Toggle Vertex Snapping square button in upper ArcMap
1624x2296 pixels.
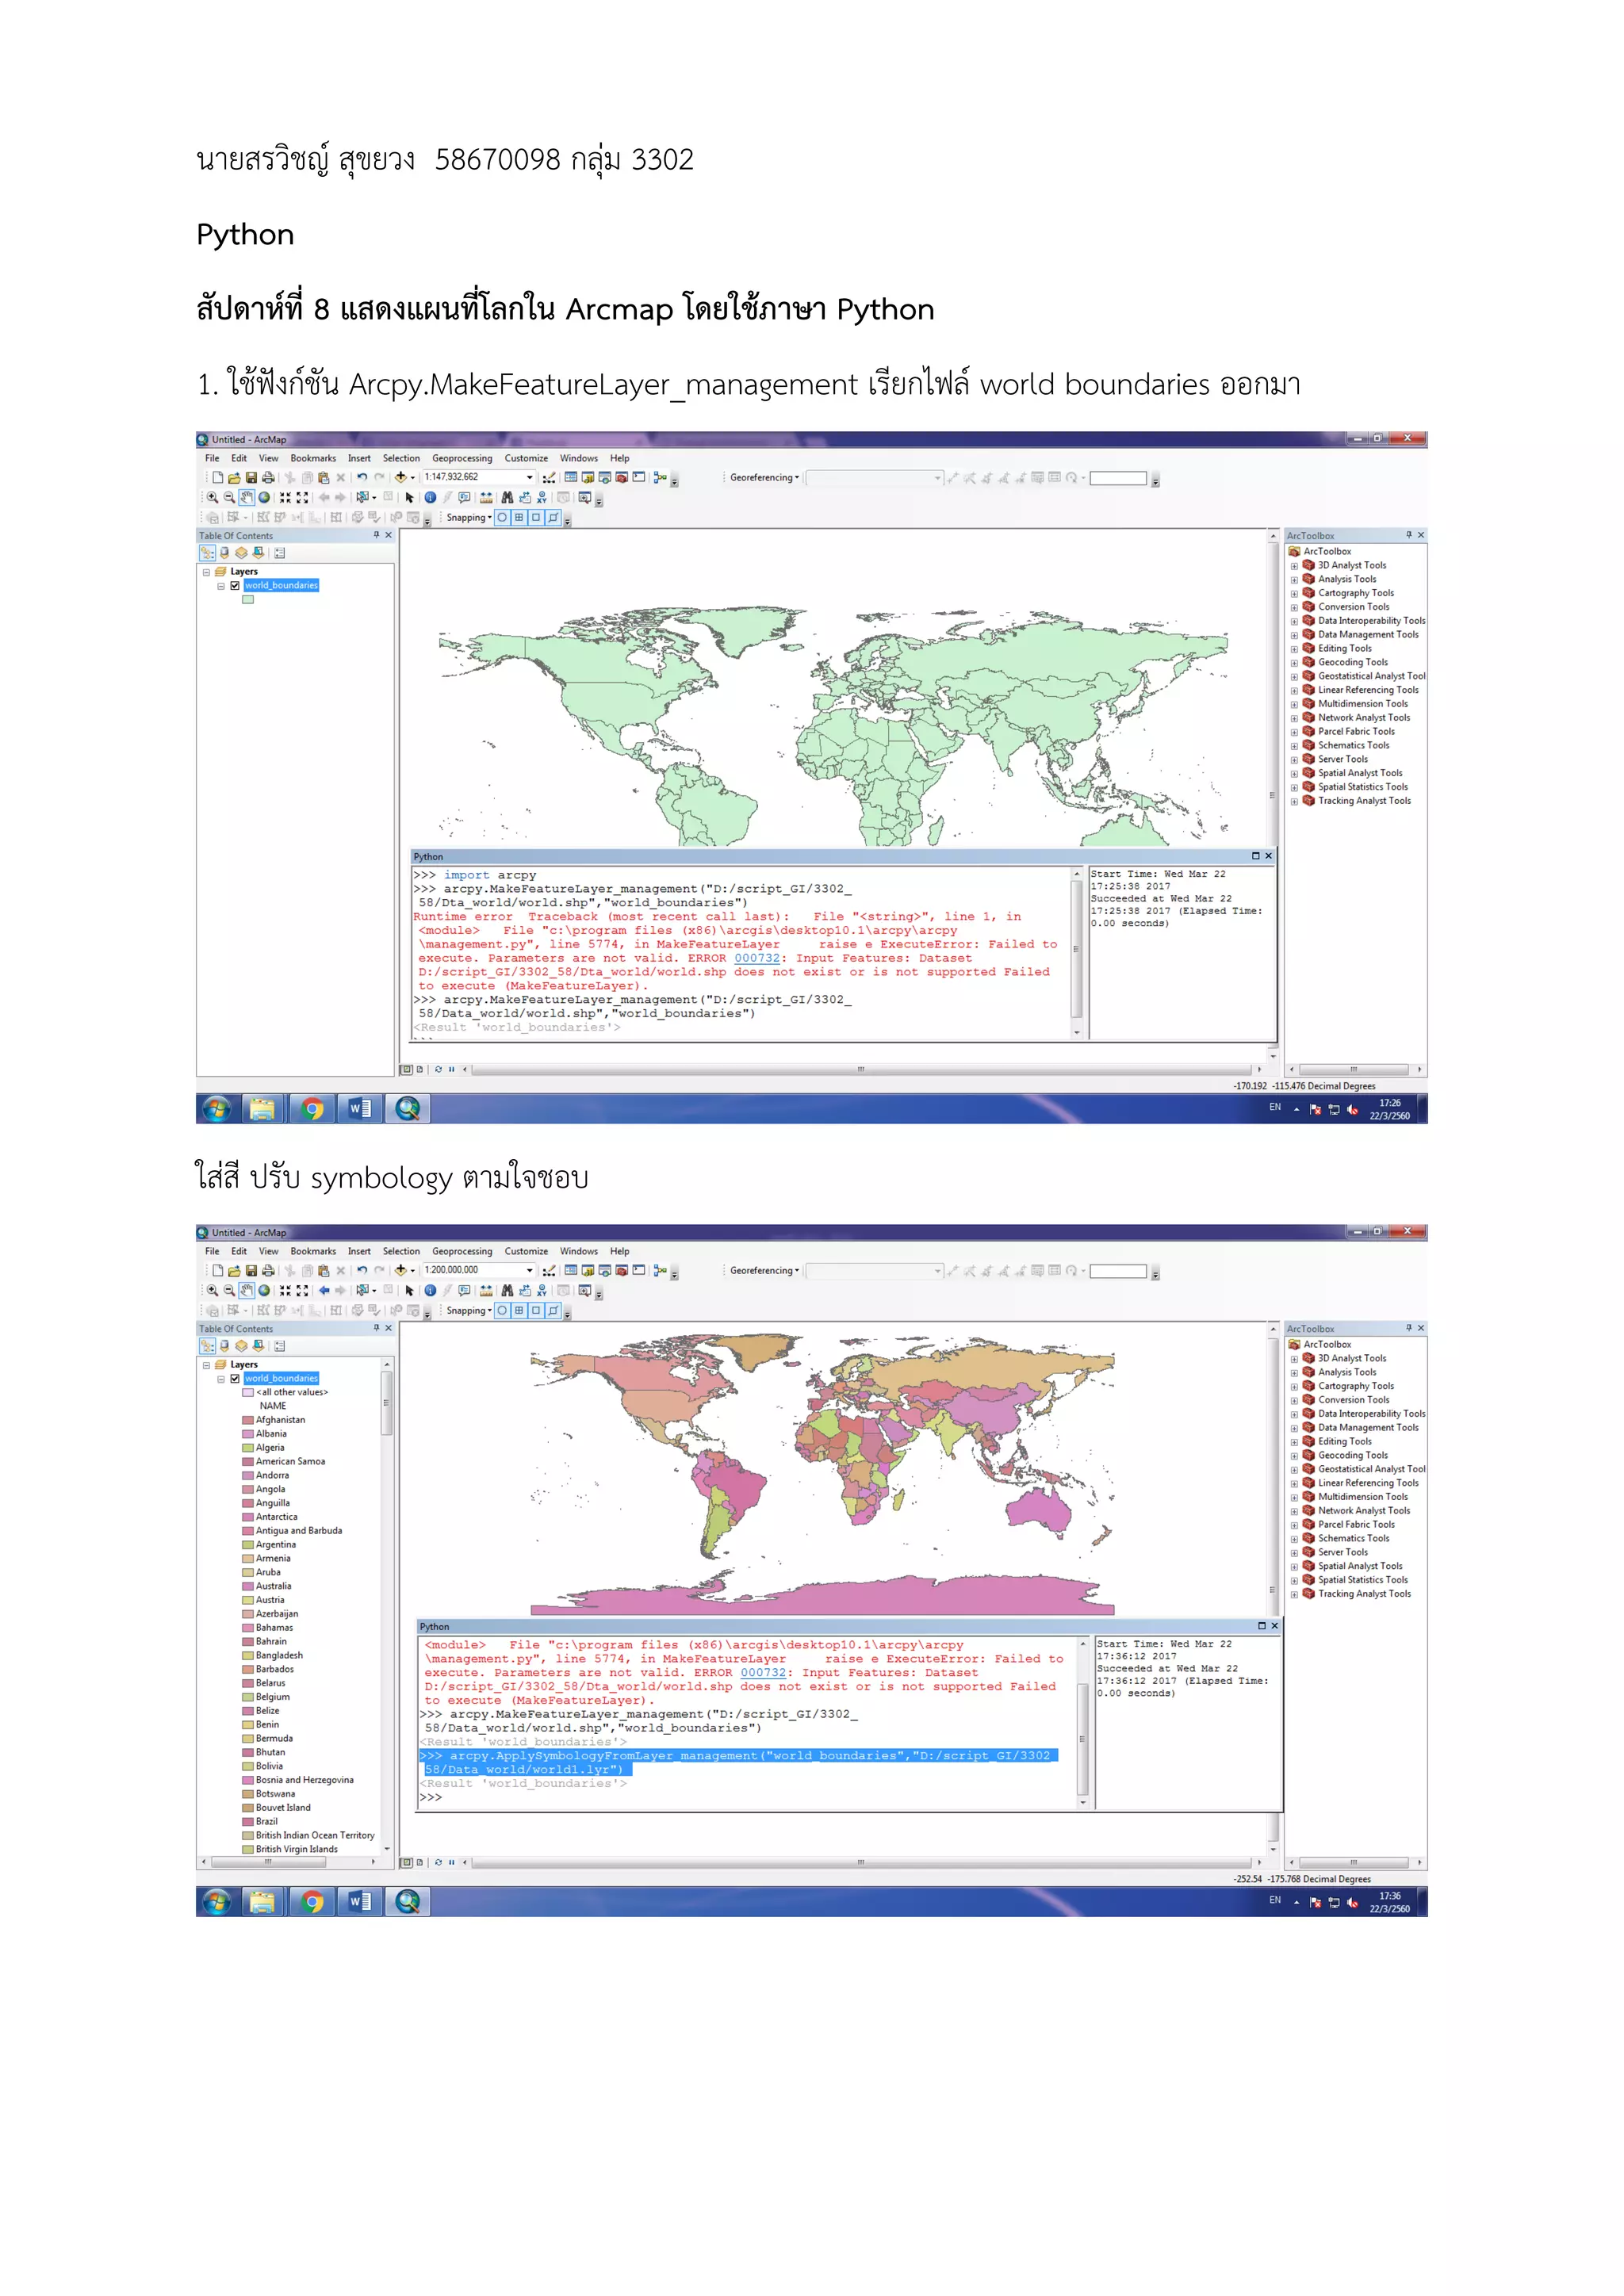coord(536,517)
